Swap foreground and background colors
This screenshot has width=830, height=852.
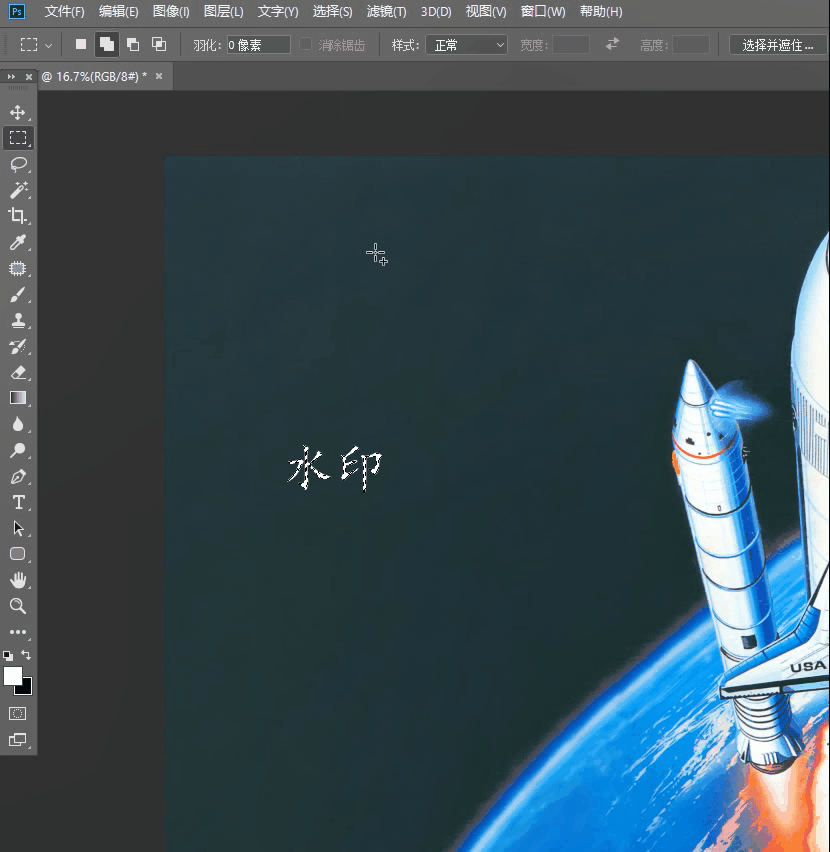[26, 655]
